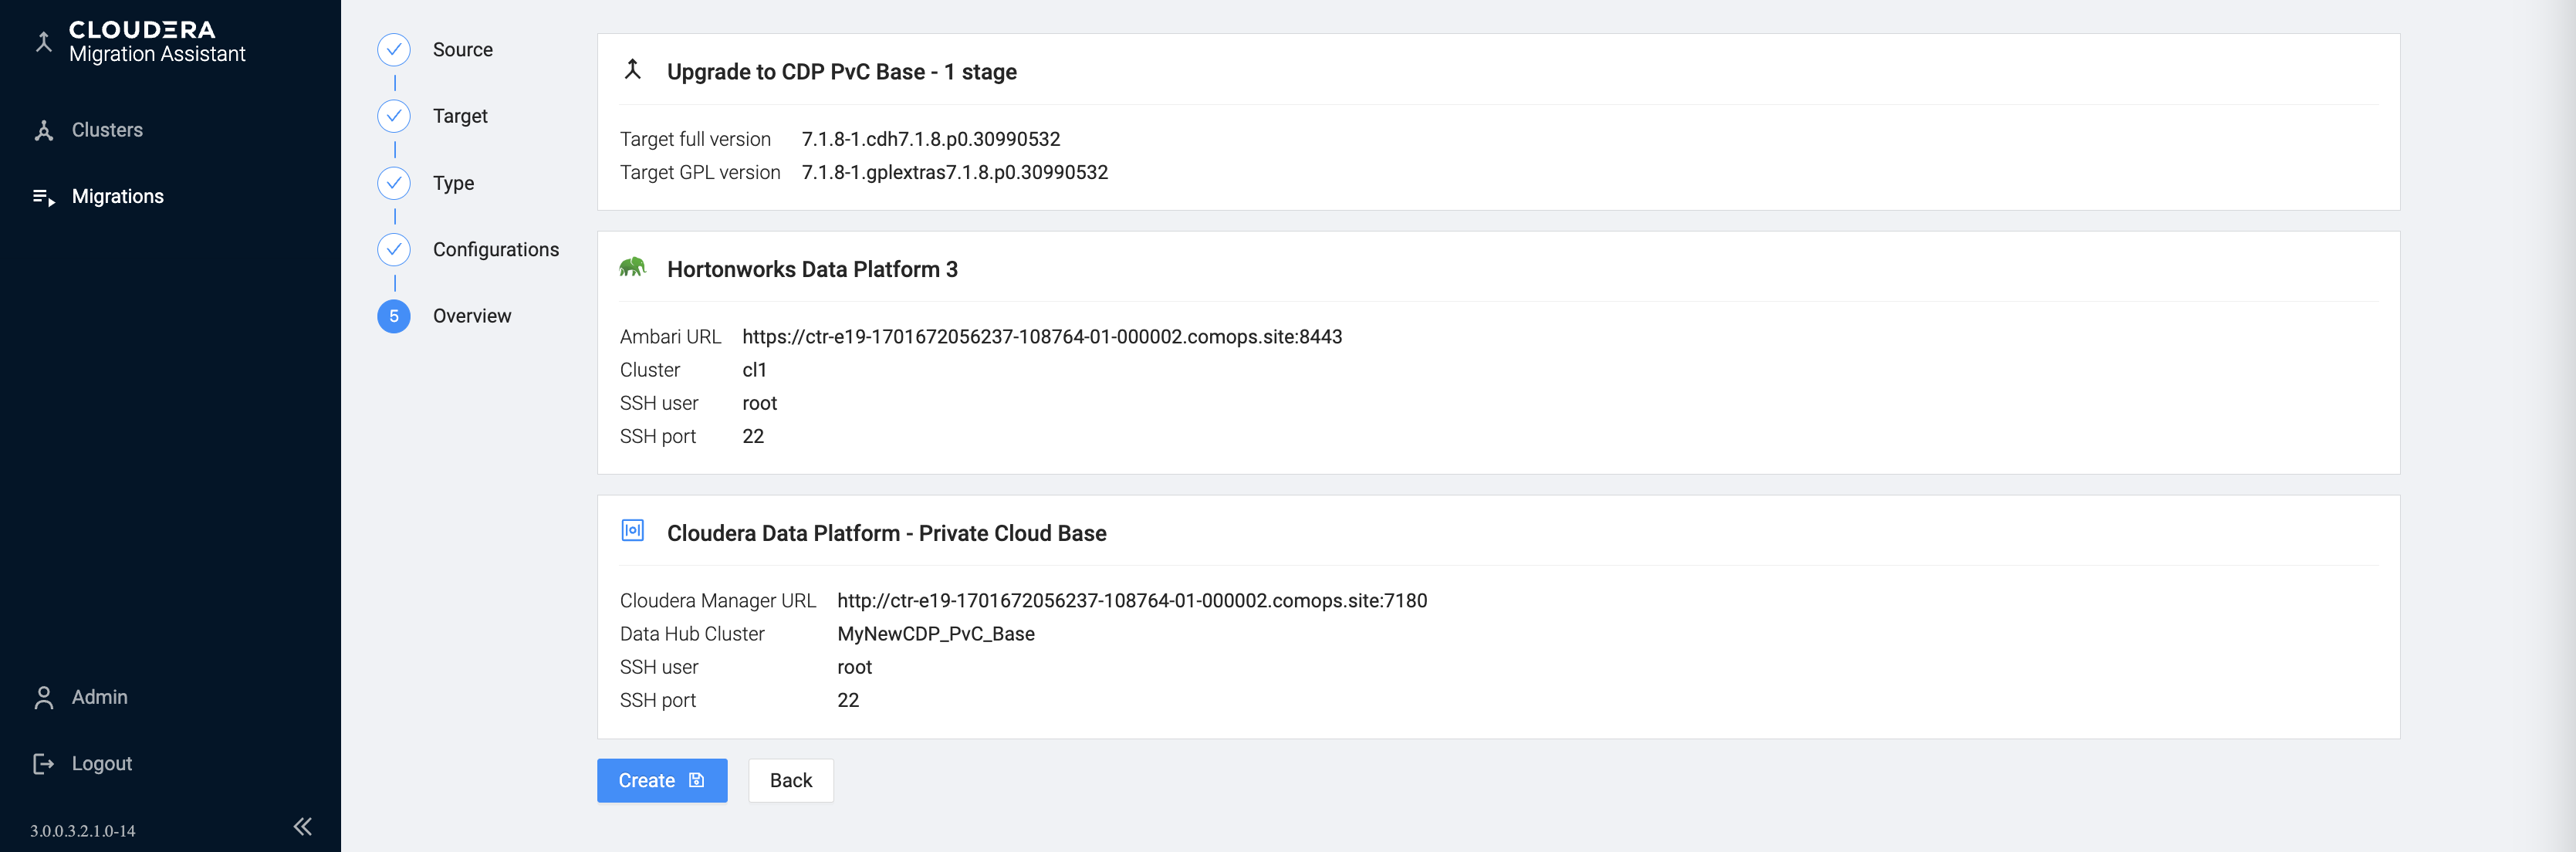Collapse sidebar with double chevron
This screenshot has width=2576, height=852.
coord(302,827)
